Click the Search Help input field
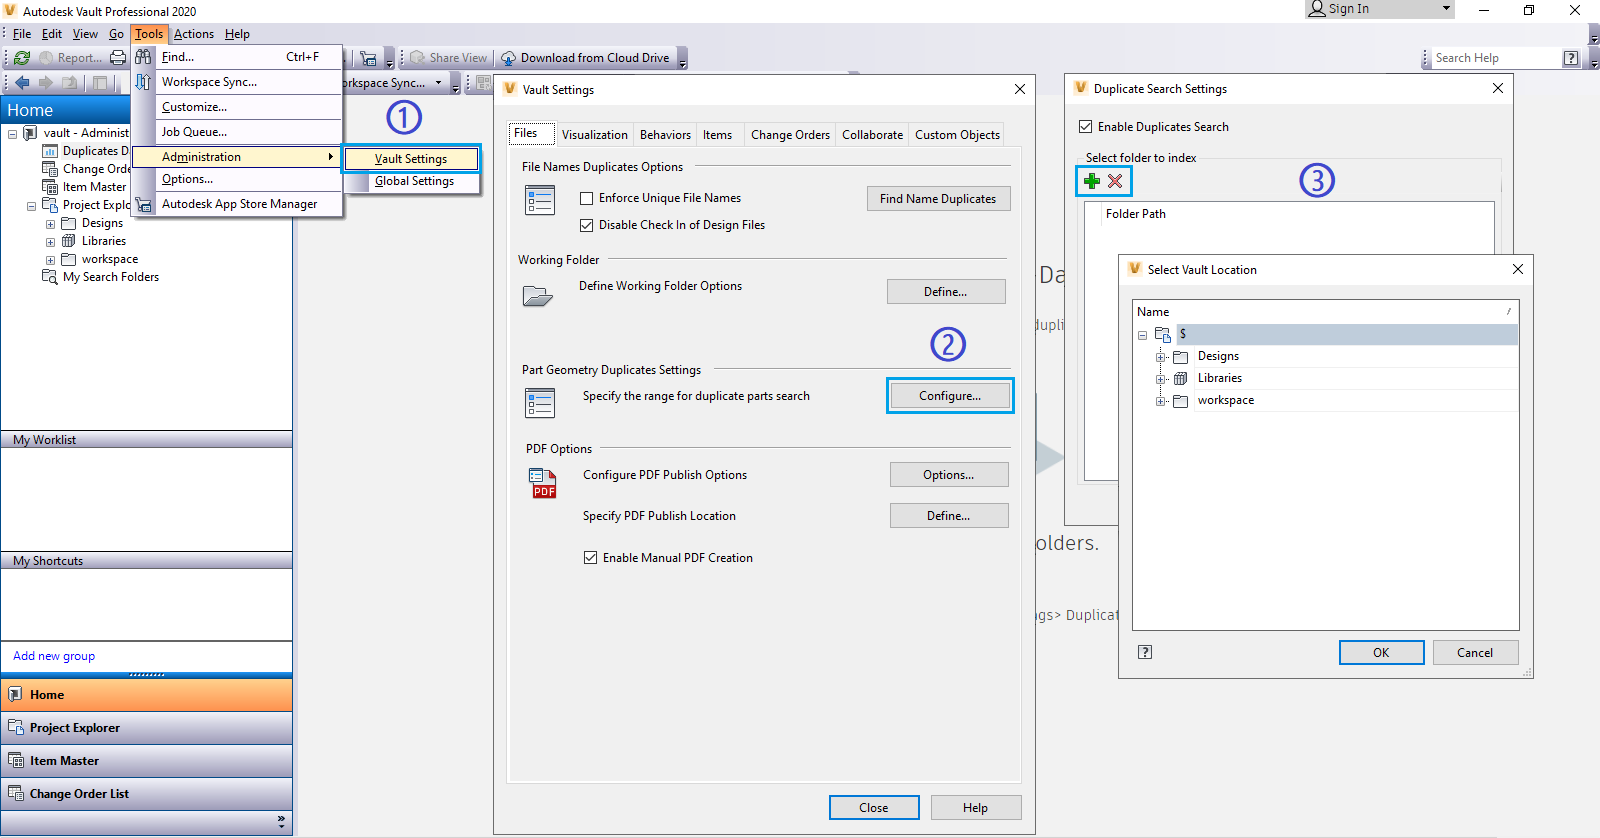 pos(1495,58)
